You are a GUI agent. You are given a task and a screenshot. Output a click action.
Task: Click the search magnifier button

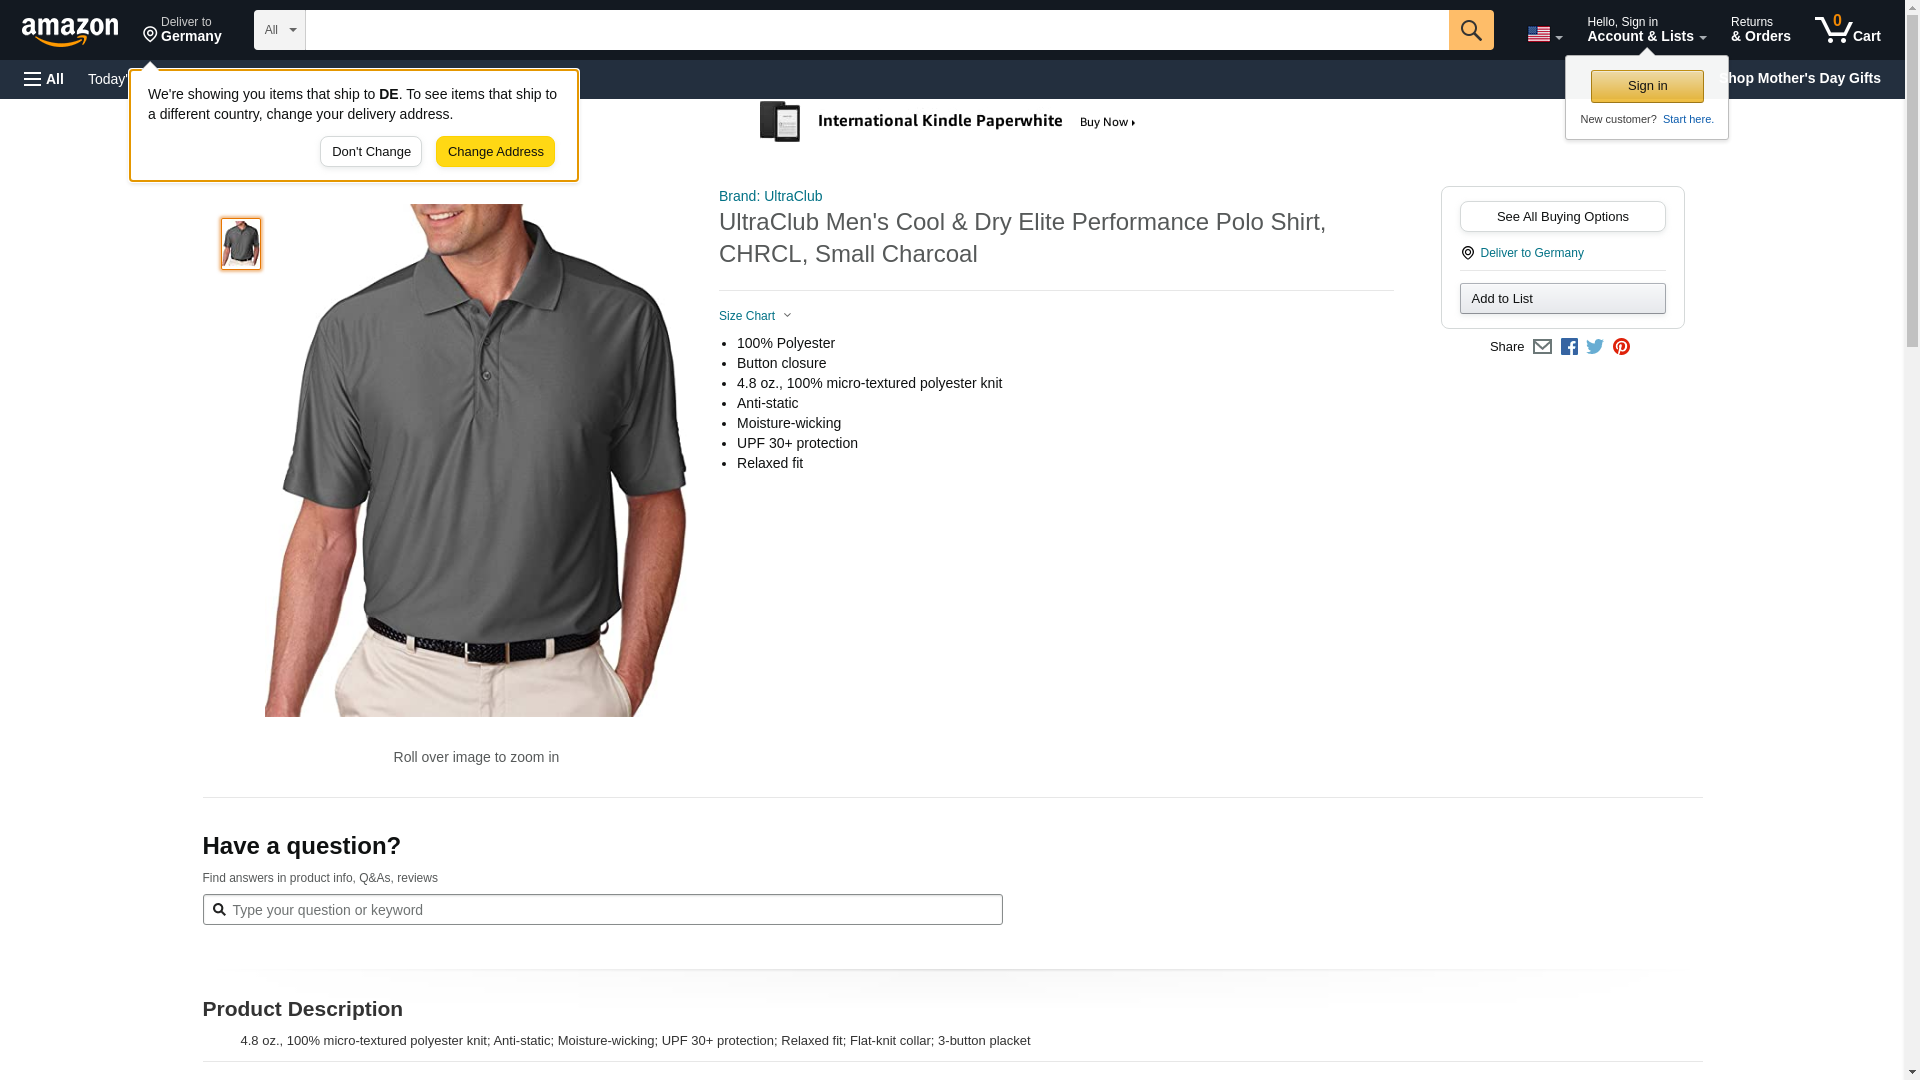[x=1470, y=30]
